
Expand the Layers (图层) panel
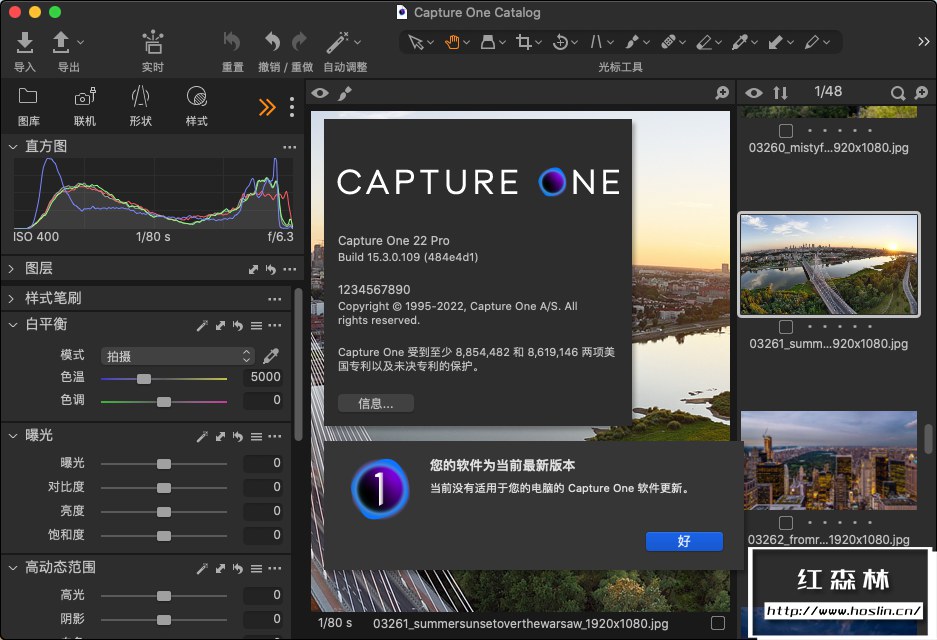click(13, 269)
